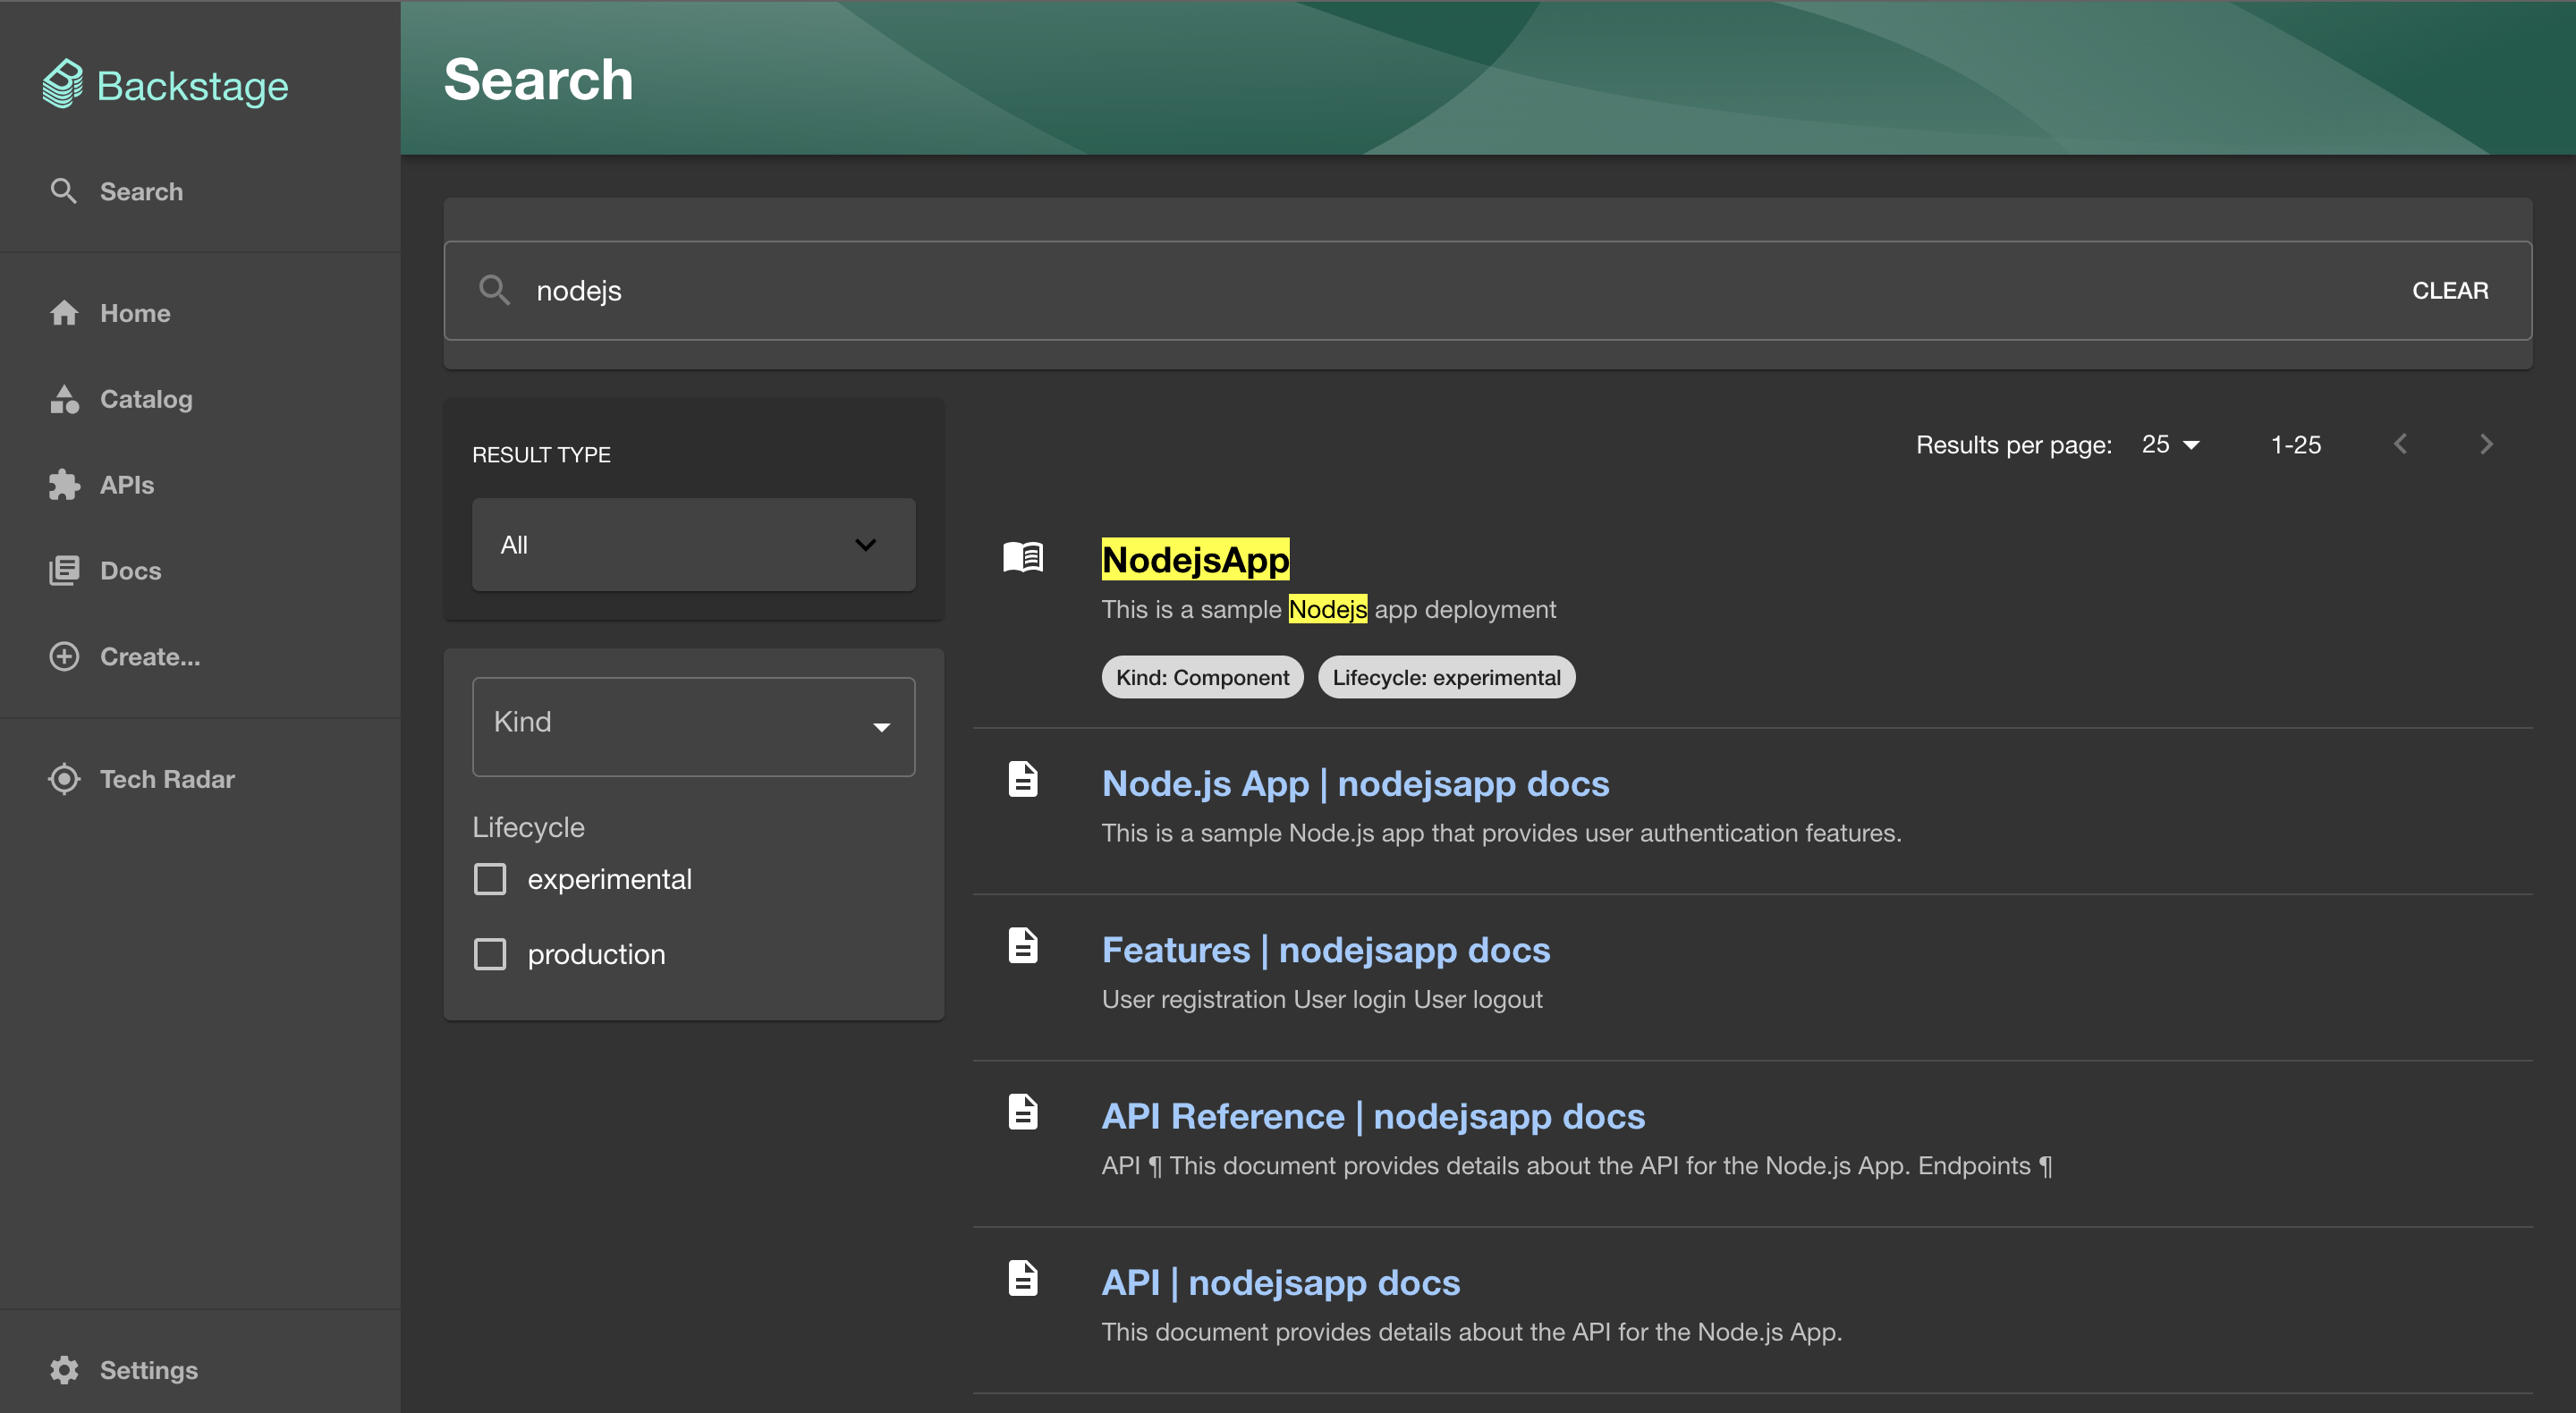Image resolution: width=2576 pixels, height=1413 pixels.
Task: Select results per page dropdown
Action: click(2171, 444)
